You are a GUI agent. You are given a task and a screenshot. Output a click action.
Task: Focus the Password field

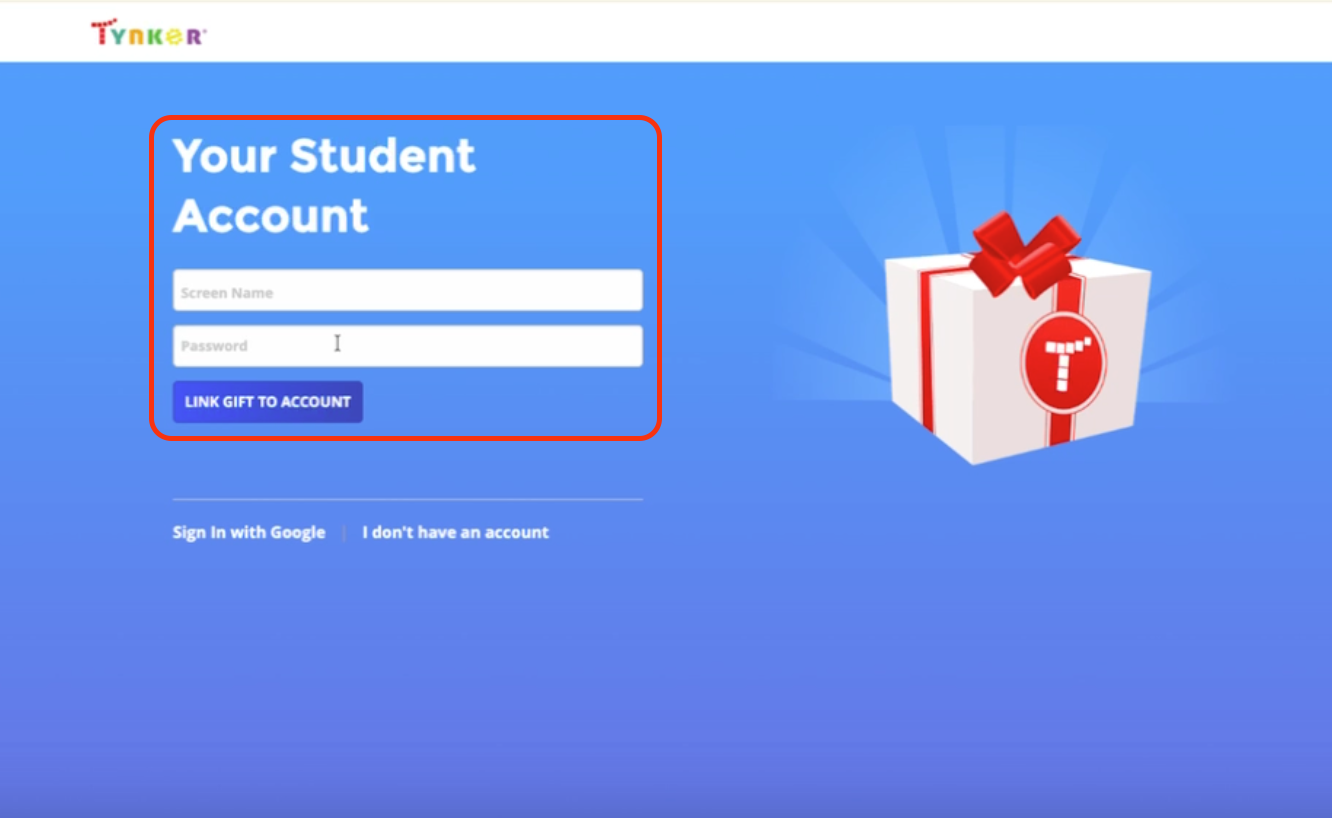pos(407,346)
